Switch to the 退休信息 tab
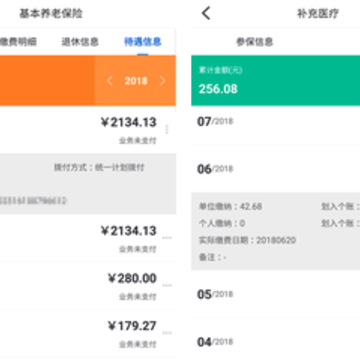Screen dimensions: 360x360 click(x=80, y=42)
